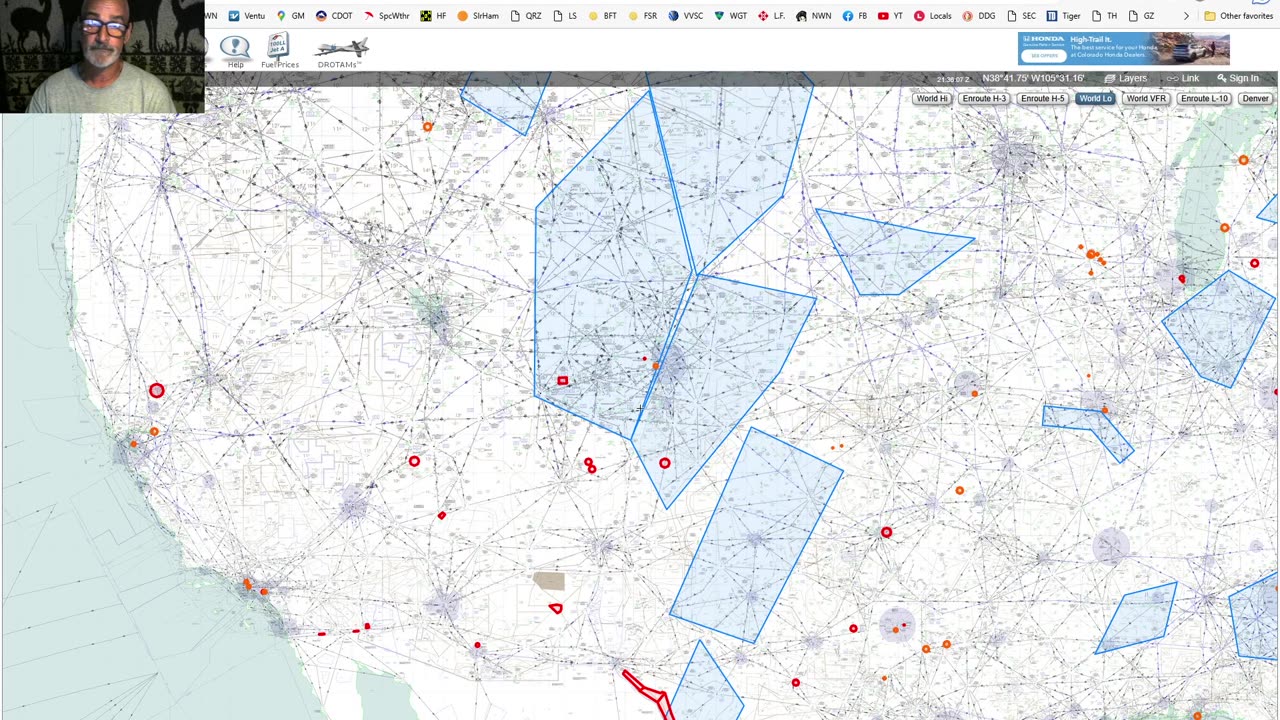Viewport: 1280px width, 720px height.
Task: Open the QRZ bookmark
Action: tap(526, 16)
